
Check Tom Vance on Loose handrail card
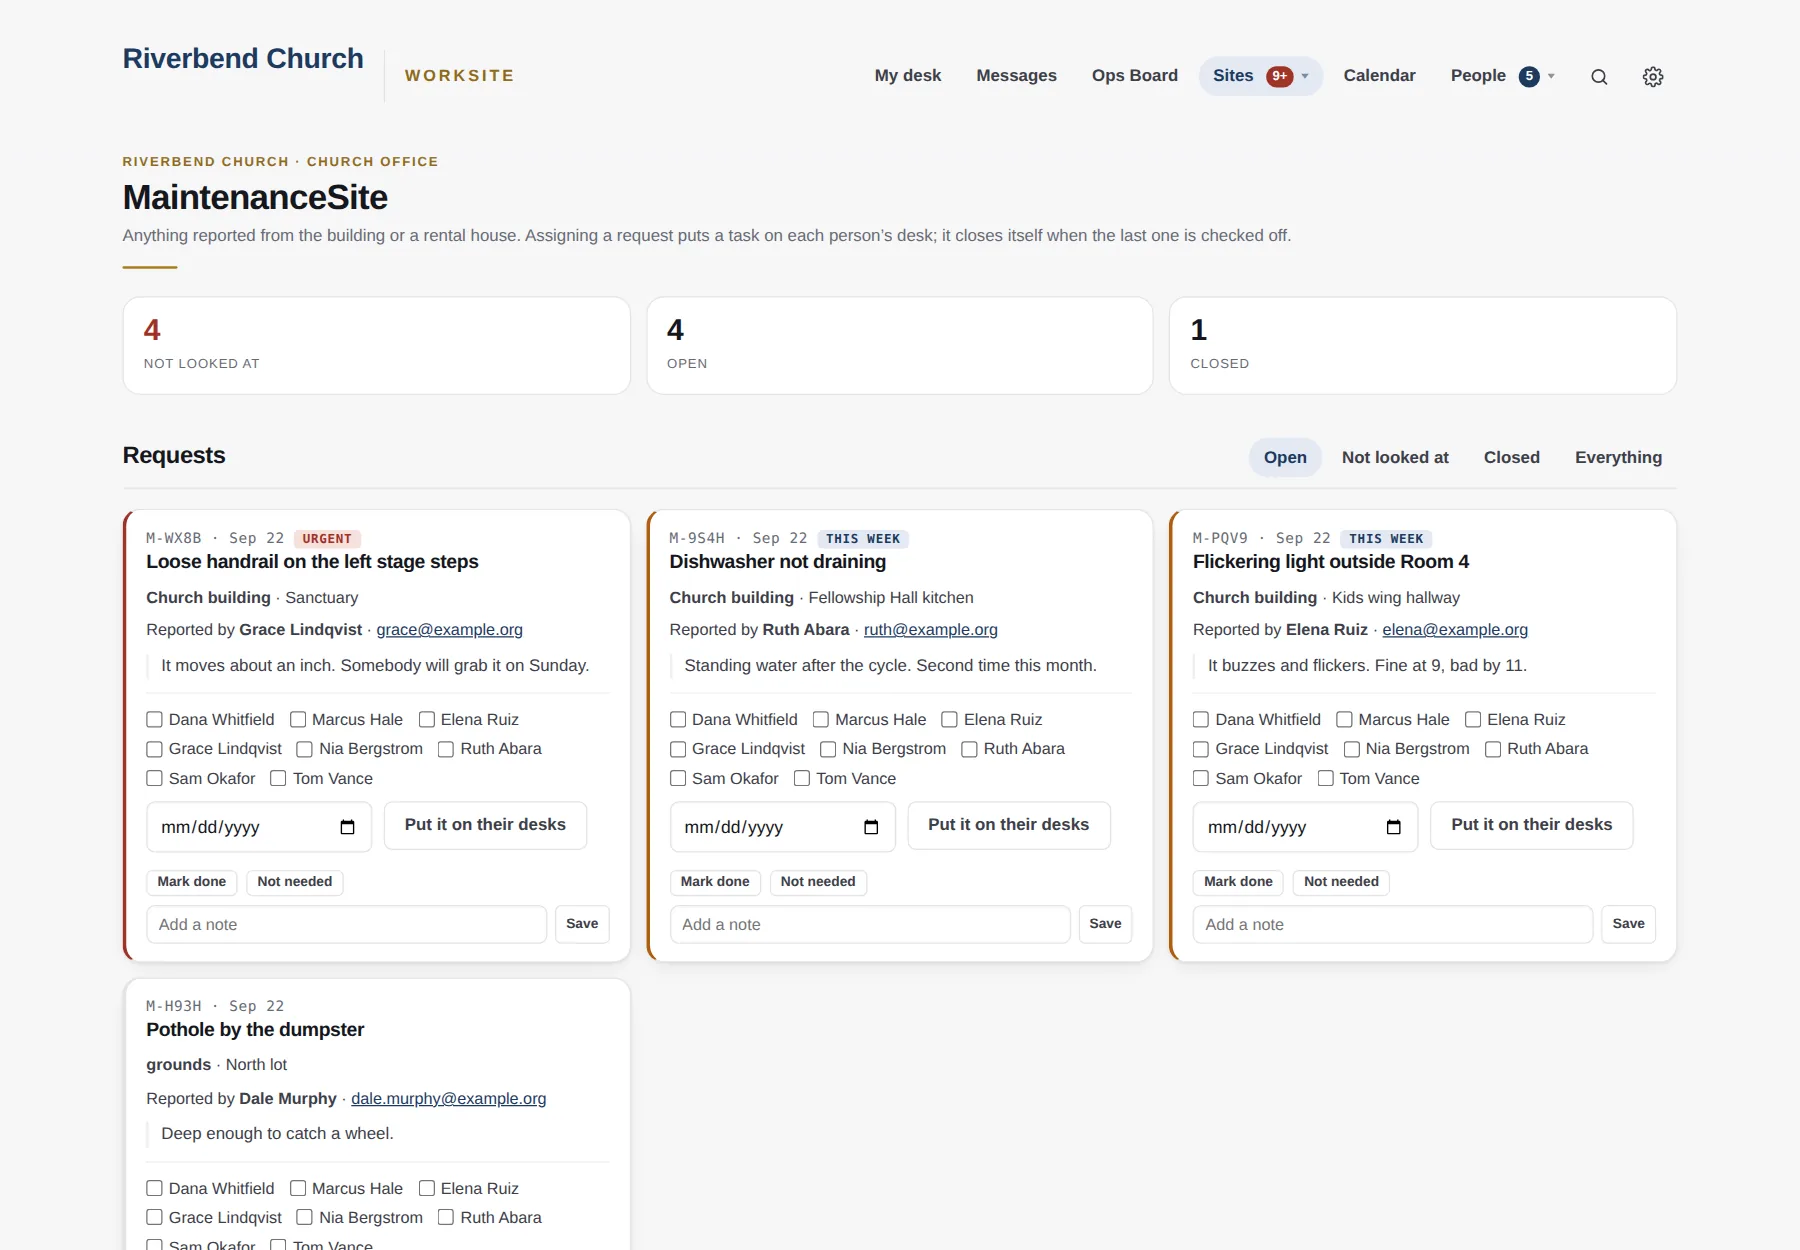pos(278,778)
